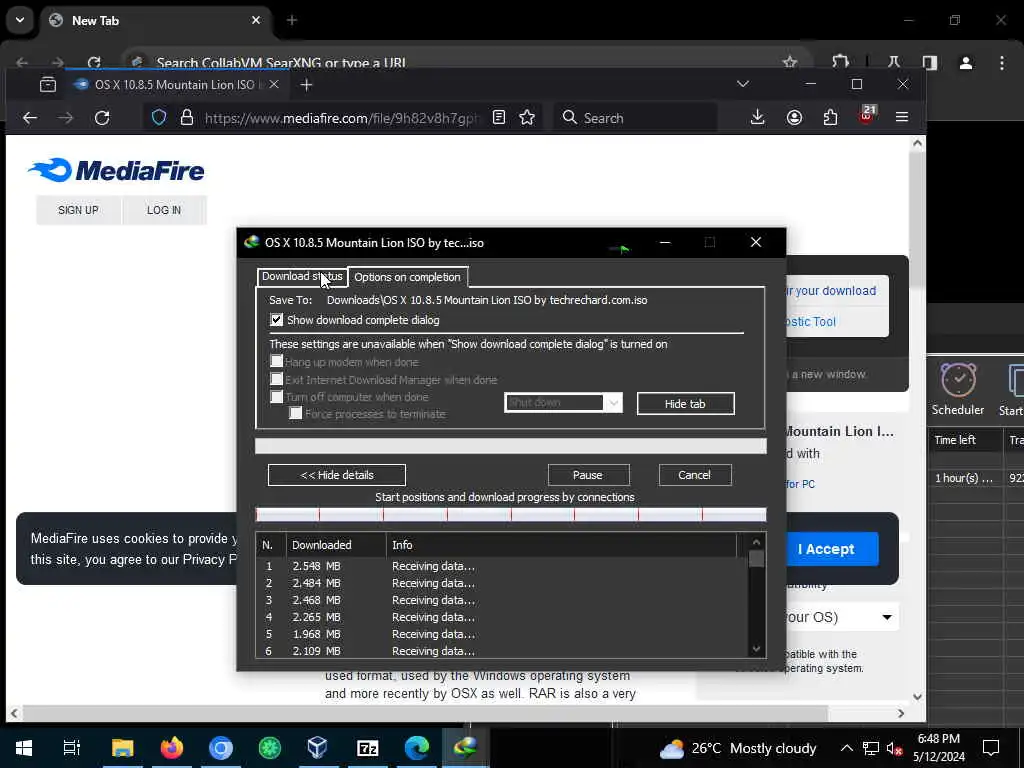
Task: Open Microsoft Edge from the taskbar
Action: pos(417,748)
